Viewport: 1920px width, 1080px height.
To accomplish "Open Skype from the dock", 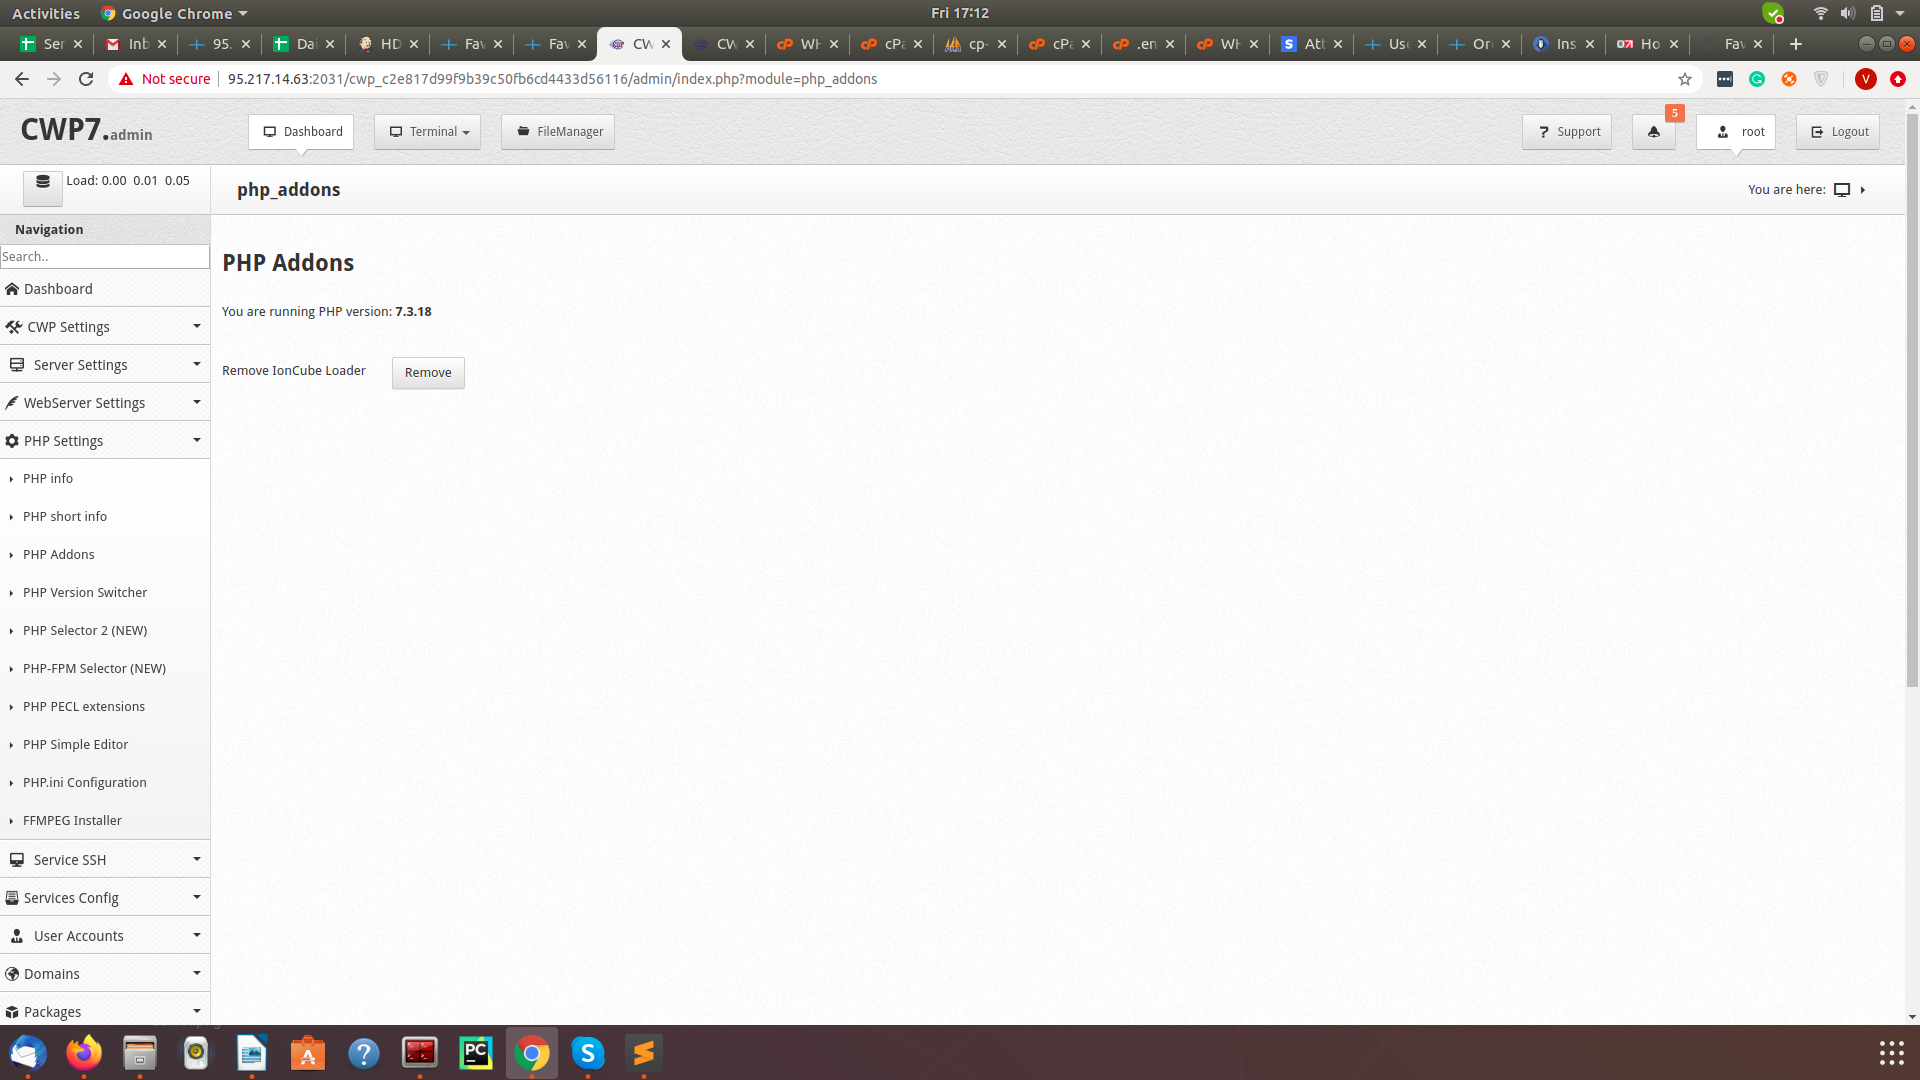I will coord(588,1053).
